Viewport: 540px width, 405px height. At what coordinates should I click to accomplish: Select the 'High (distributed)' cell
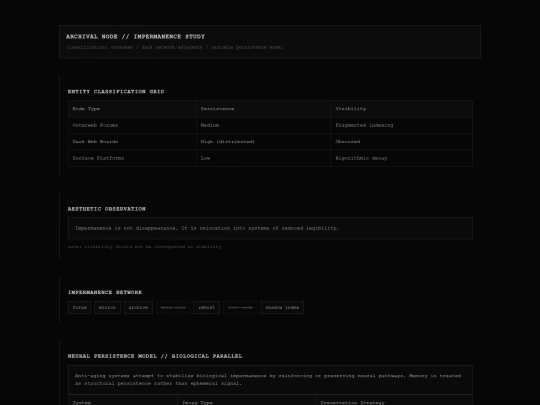pos(263,142)
